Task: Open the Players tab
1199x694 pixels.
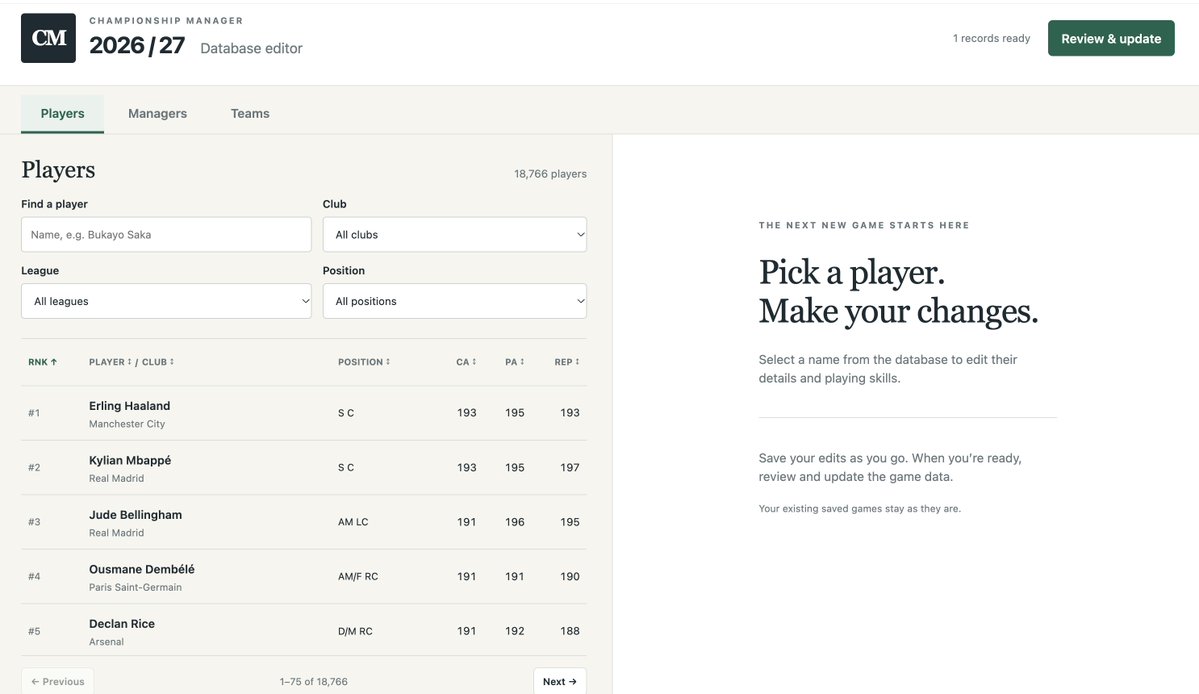Action: tap(62, 113)
